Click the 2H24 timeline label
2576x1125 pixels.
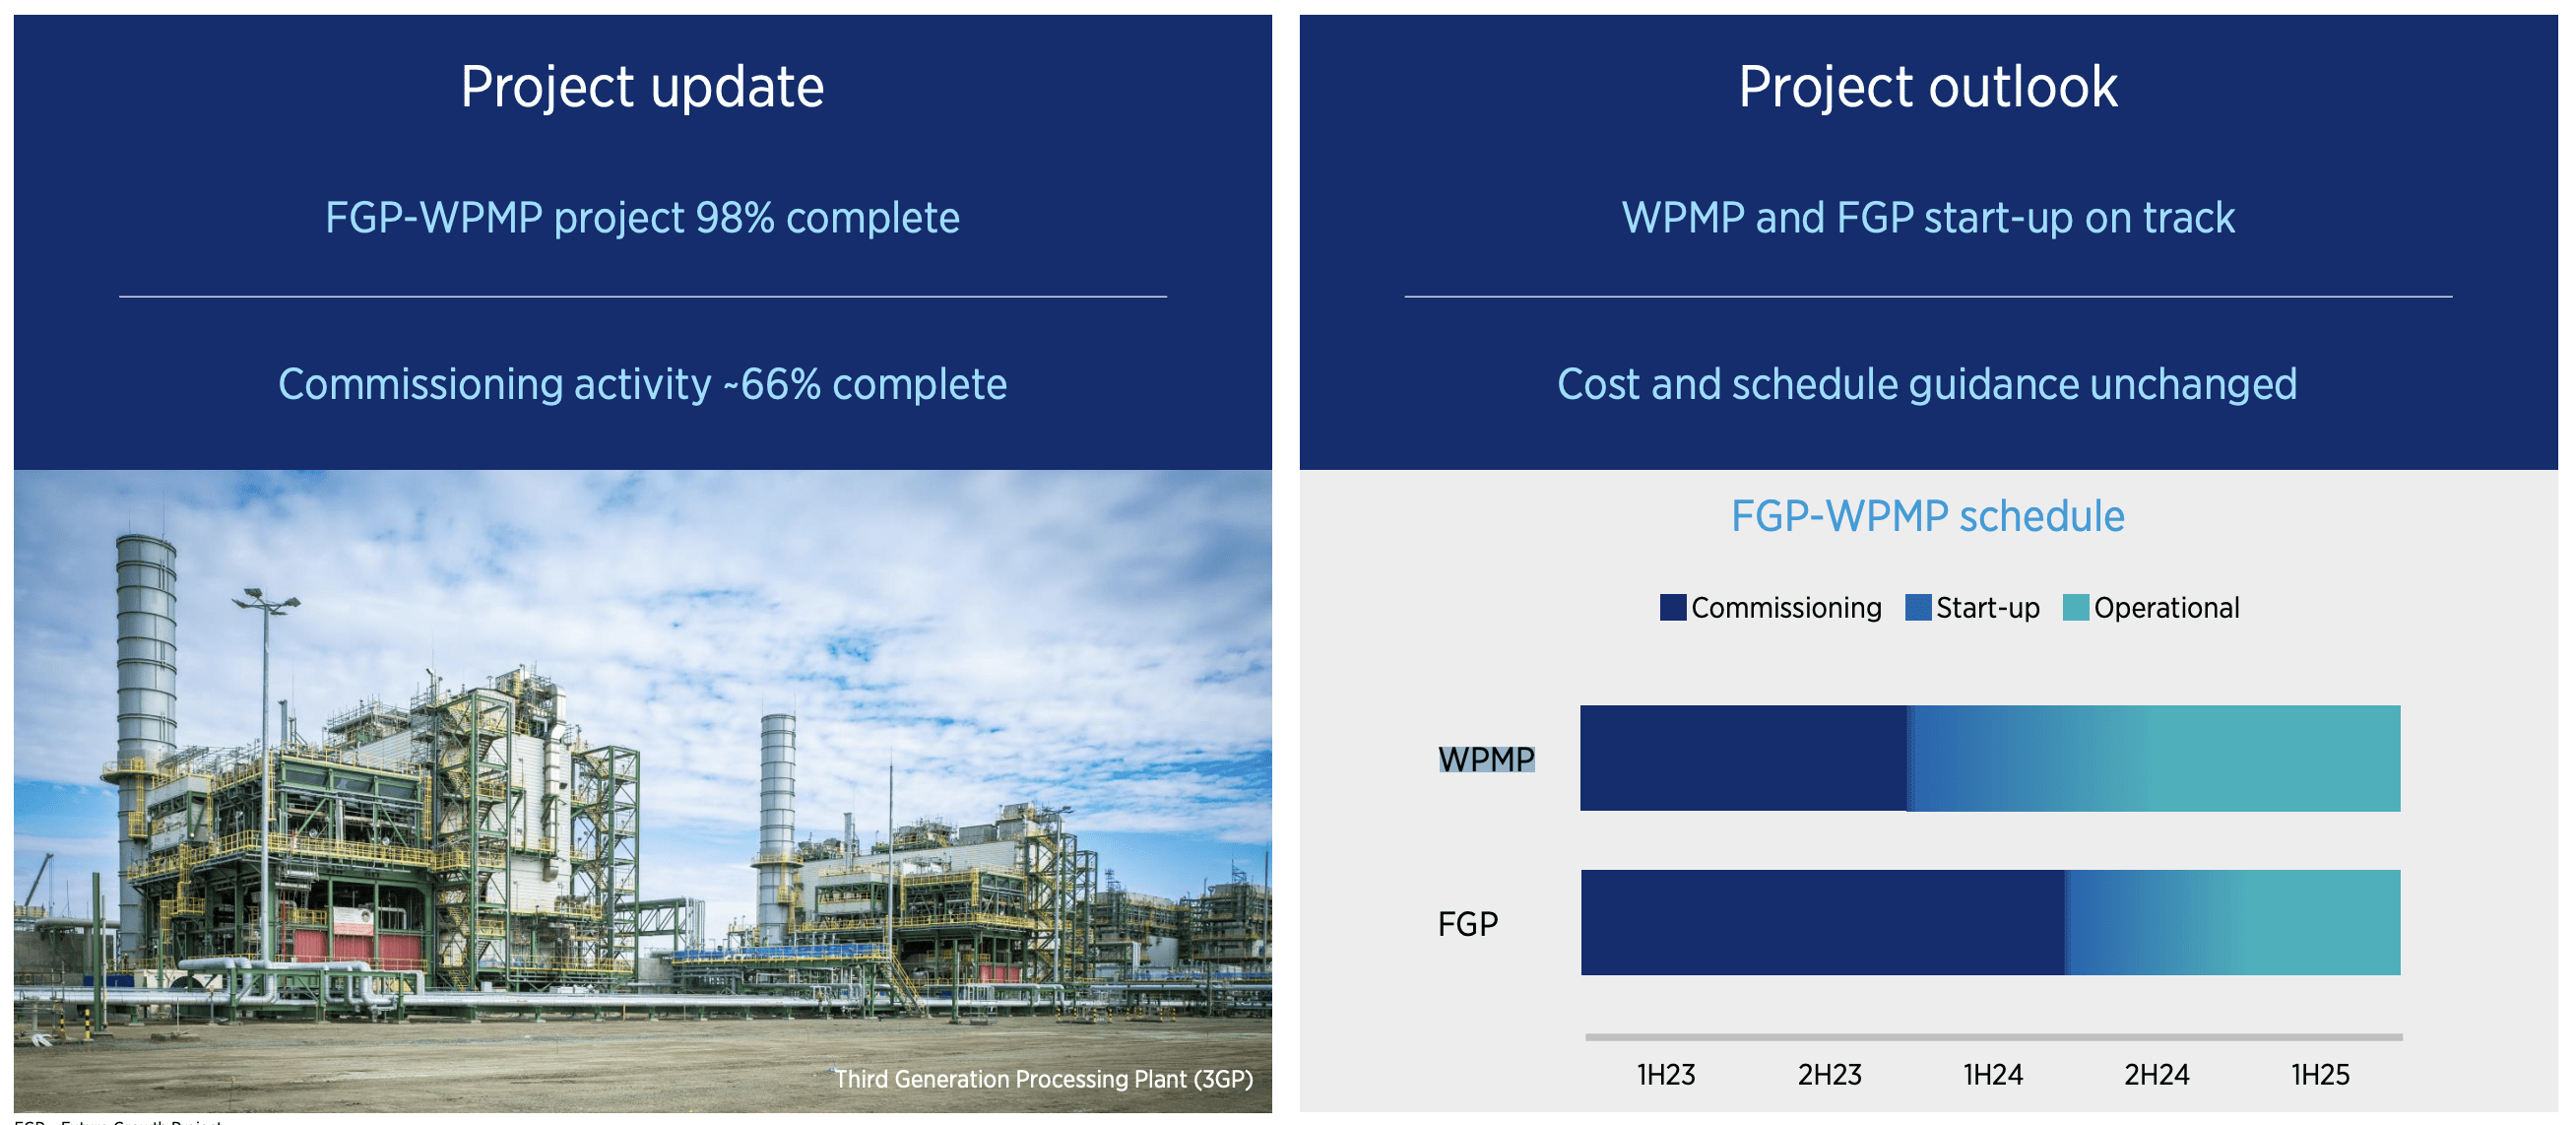click(x=2156, y=1074)
